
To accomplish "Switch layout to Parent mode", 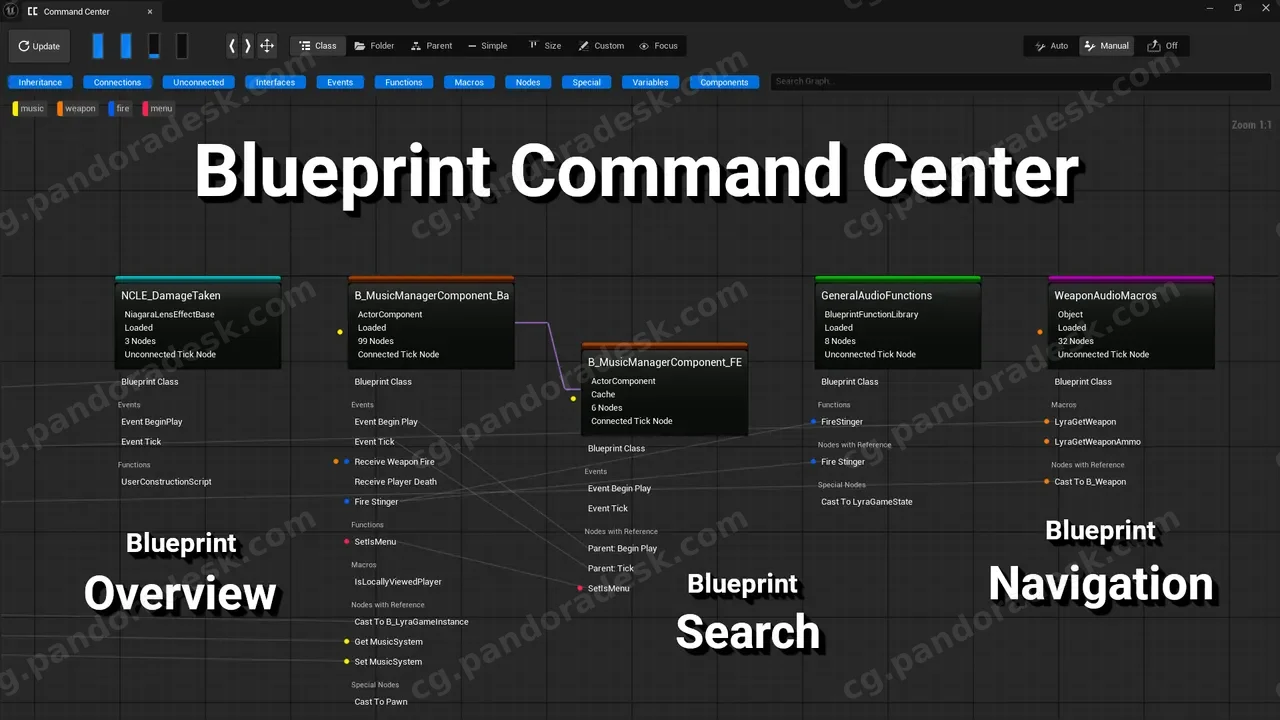I will 431,46.
